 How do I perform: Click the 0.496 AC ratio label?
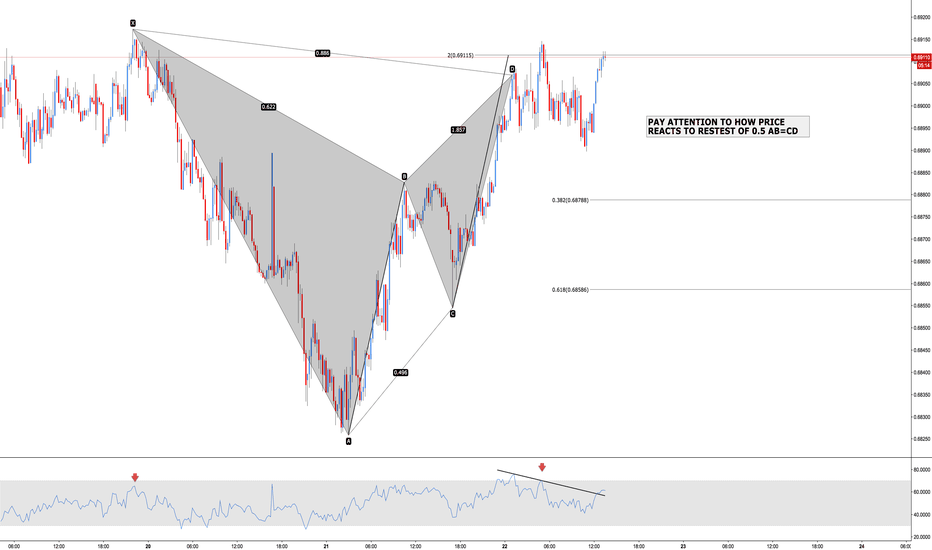[x=401, y=372]
